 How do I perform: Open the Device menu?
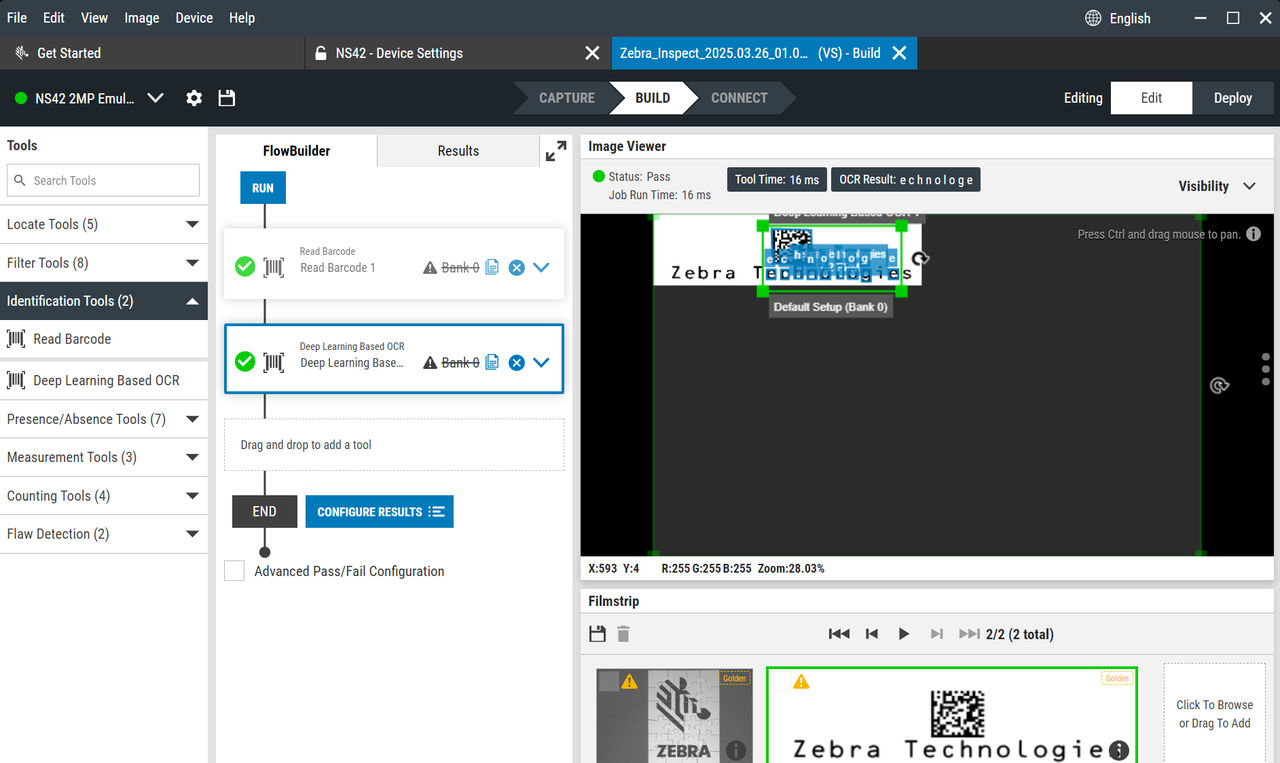194,18
